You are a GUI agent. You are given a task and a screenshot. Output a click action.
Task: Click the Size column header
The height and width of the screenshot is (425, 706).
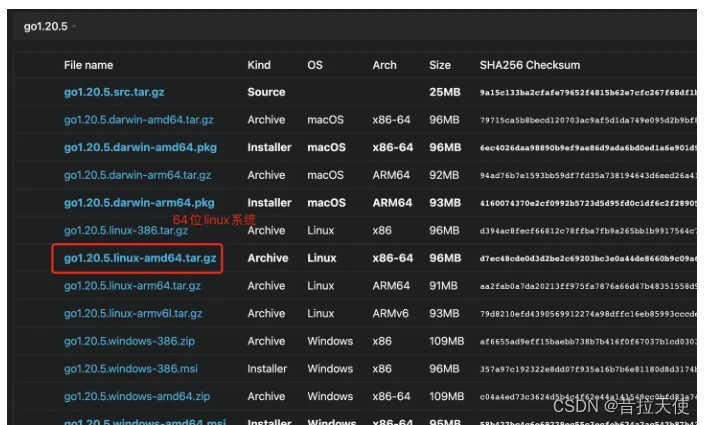(440, 65)
